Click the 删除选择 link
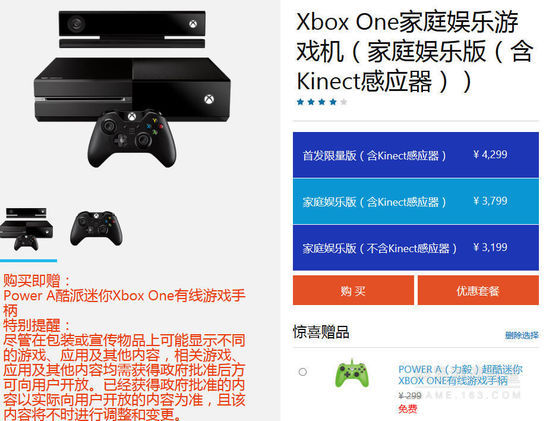This screenshot has height=421, width=549. pyautogui.click(x=521, y=335)
